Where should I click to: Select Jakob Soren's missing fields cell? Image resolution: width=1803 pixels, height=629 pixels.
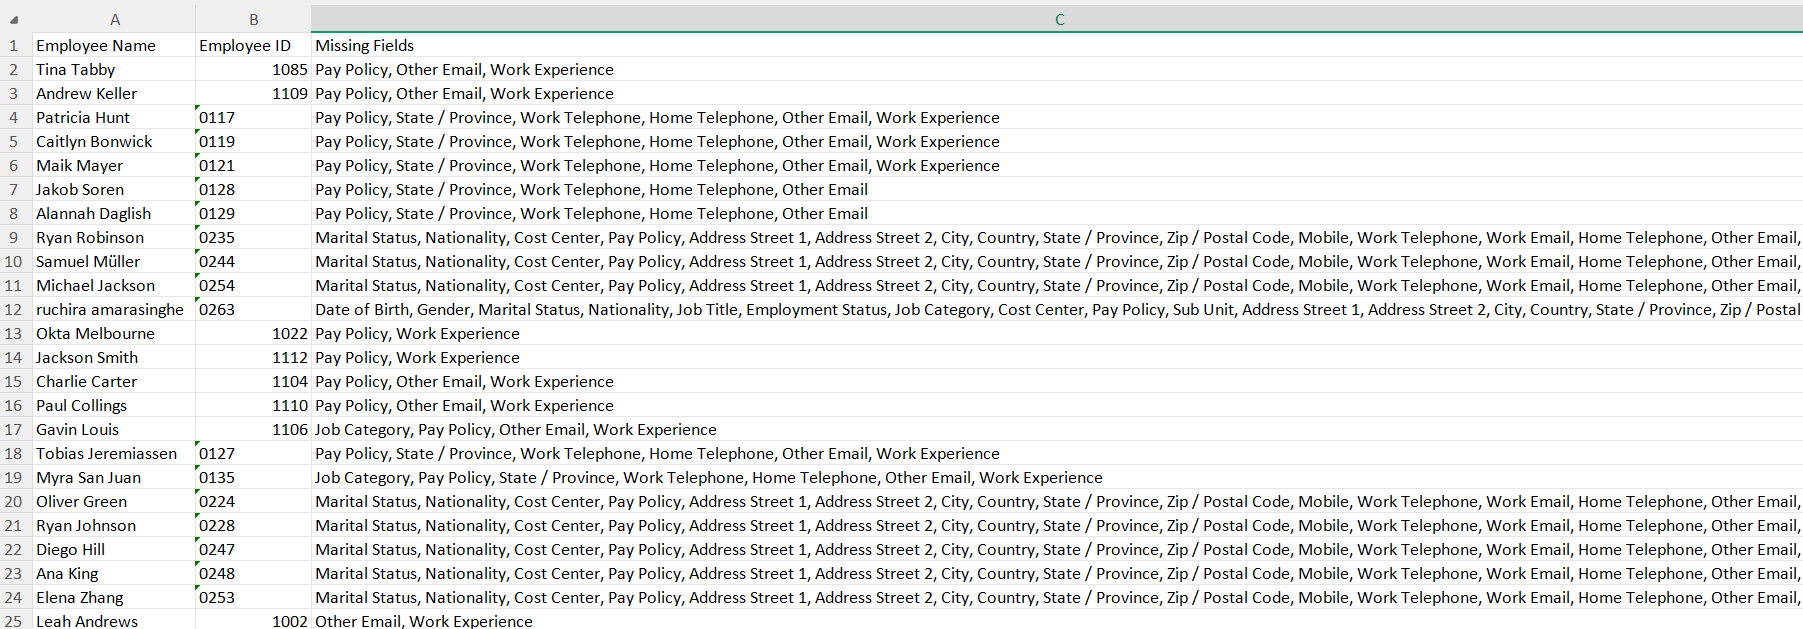click(x=1058, y=189)
